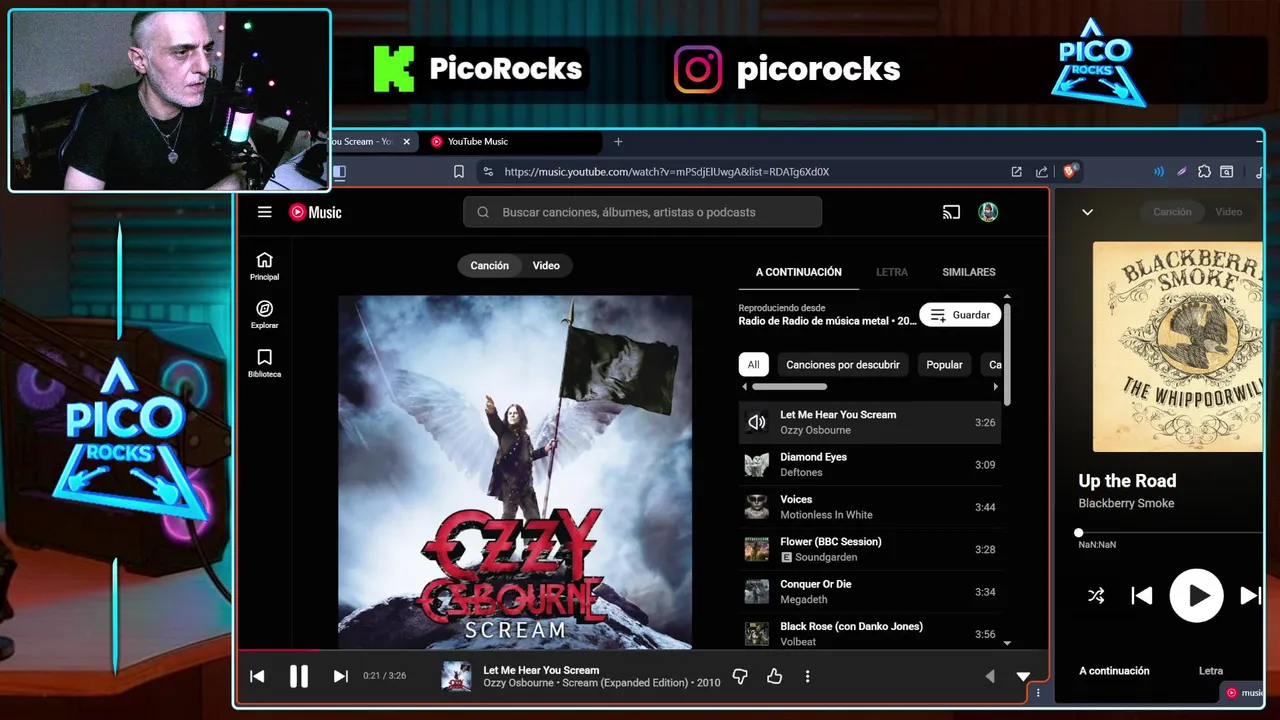Image resolution: width=1280 pixels, height=720 pixels.
Task: Click the volume arrow in player bar
Action: 990,677
